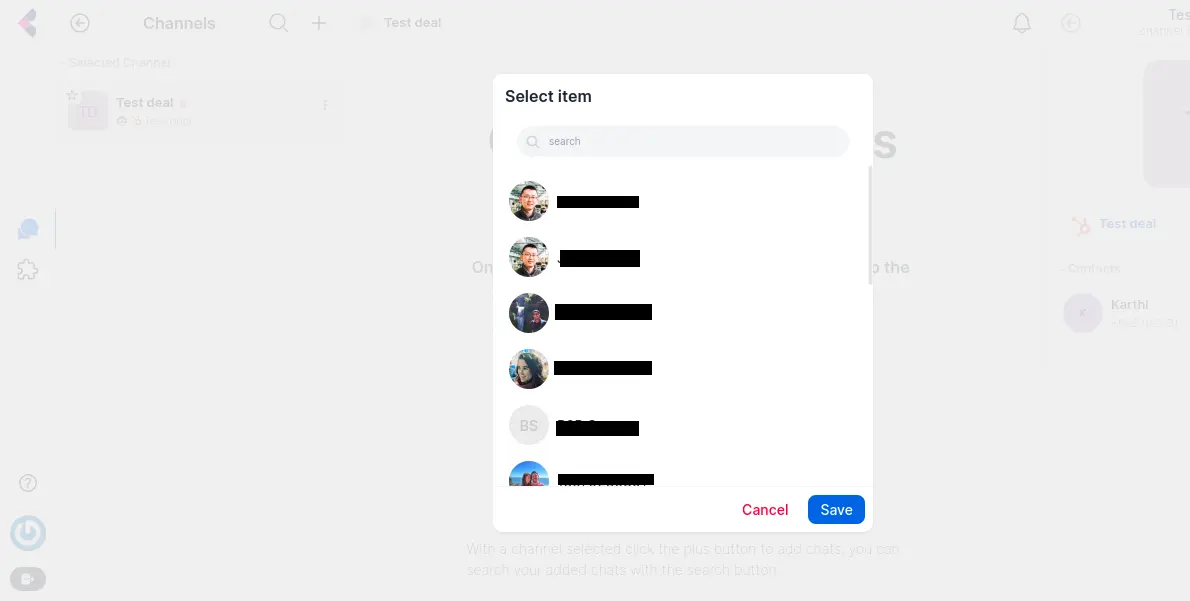Click the Save button
This screenshot has height=601, width=1190.
836,510
